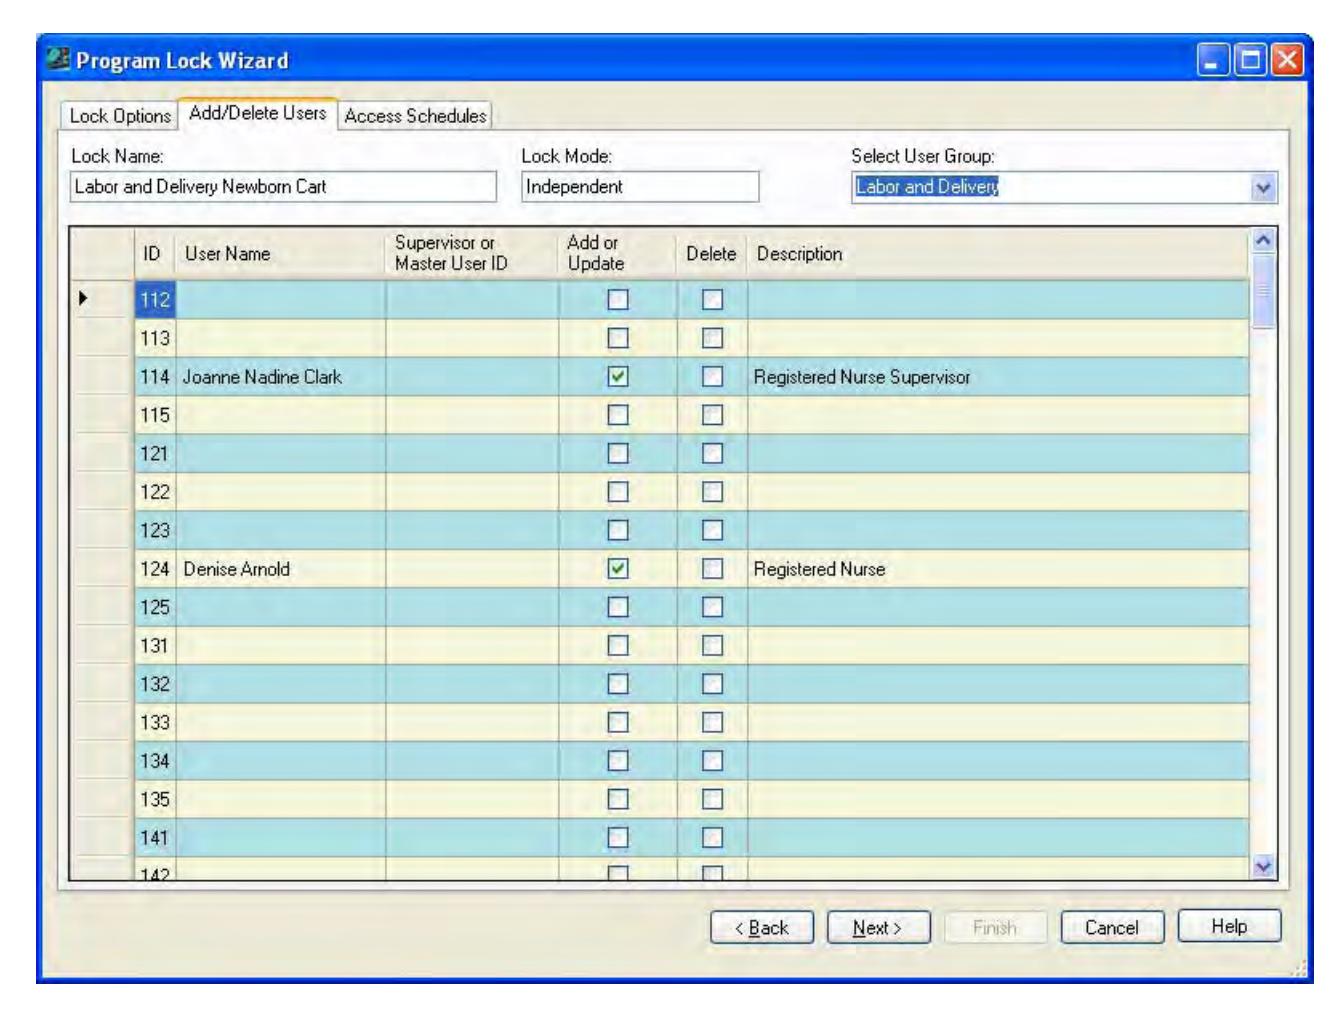
Task: Check Delete box for ID 135
Action: [x=712, y=799]
